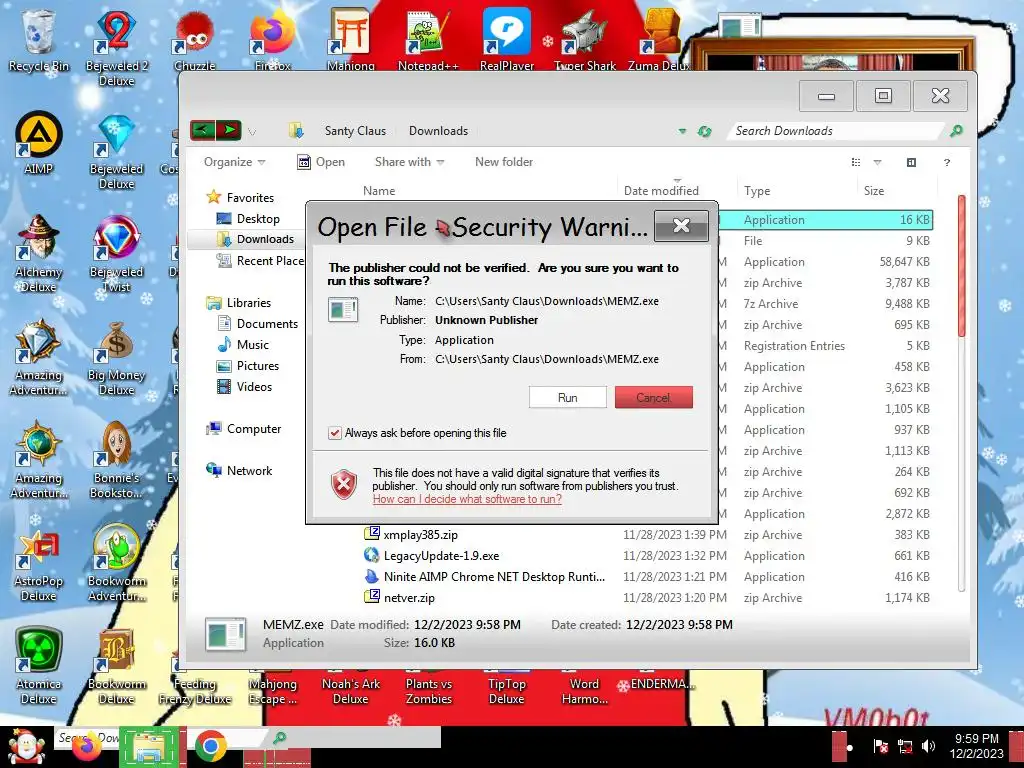Launch Notepad++ desktop shortcut
This screenshot has width=1024, height=768.
[x=428, y=40]
